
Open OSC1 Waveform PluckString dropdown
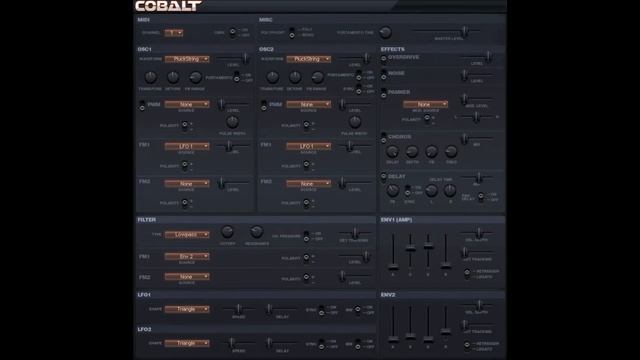tap(187, 59)
